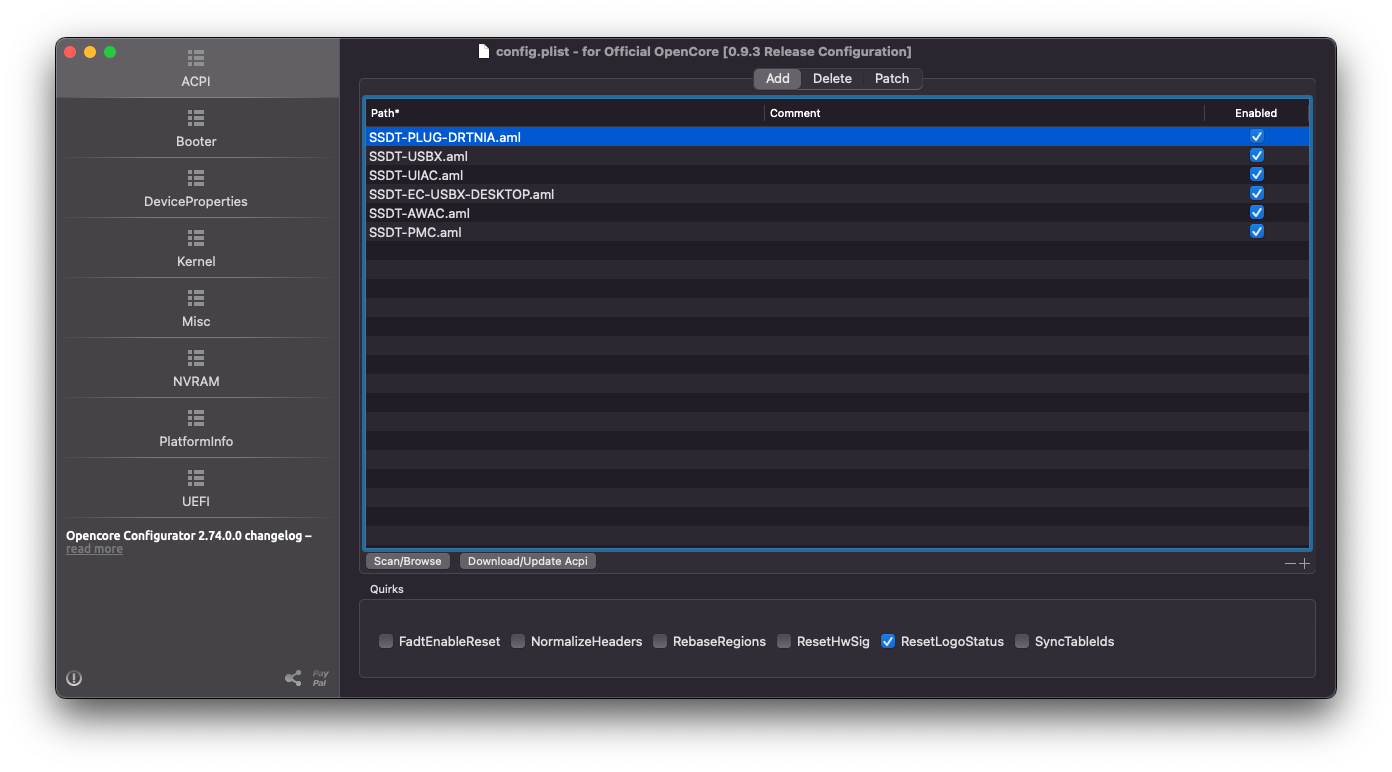
Task: Select the PlatformInfo section icon
Action: (x=196, y=418)
